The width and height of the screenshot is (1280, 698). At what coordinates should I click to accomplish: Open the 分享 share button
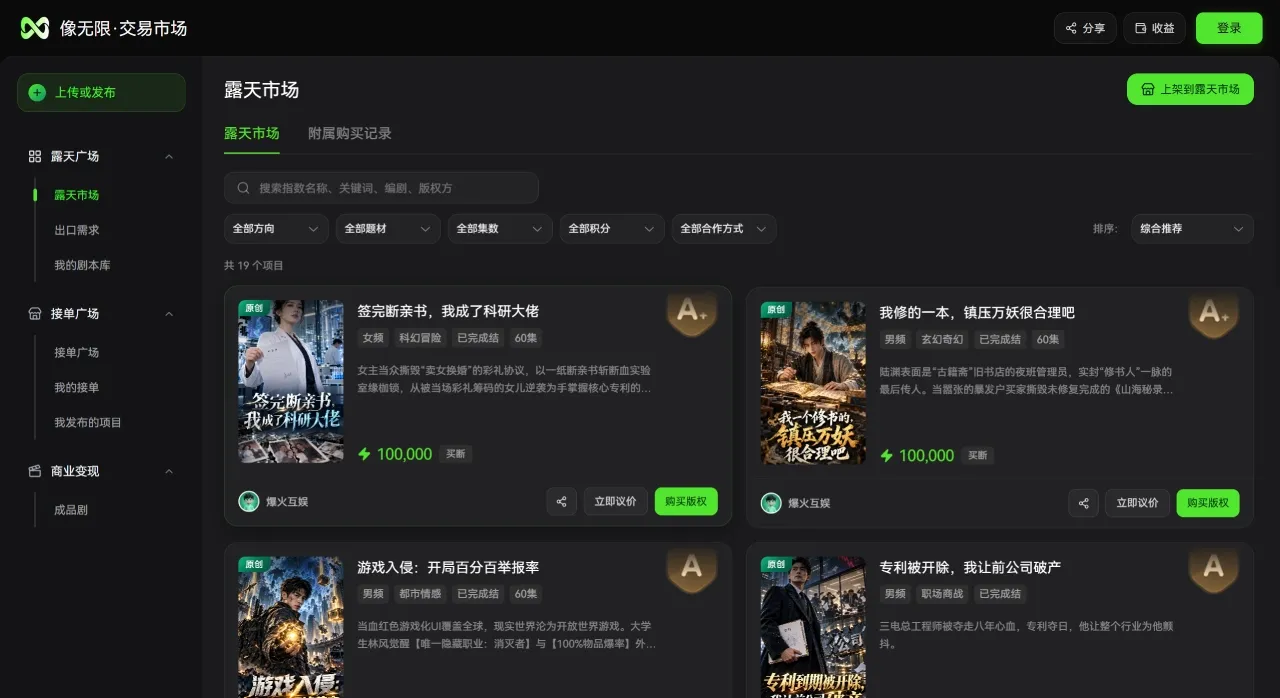1085,28
